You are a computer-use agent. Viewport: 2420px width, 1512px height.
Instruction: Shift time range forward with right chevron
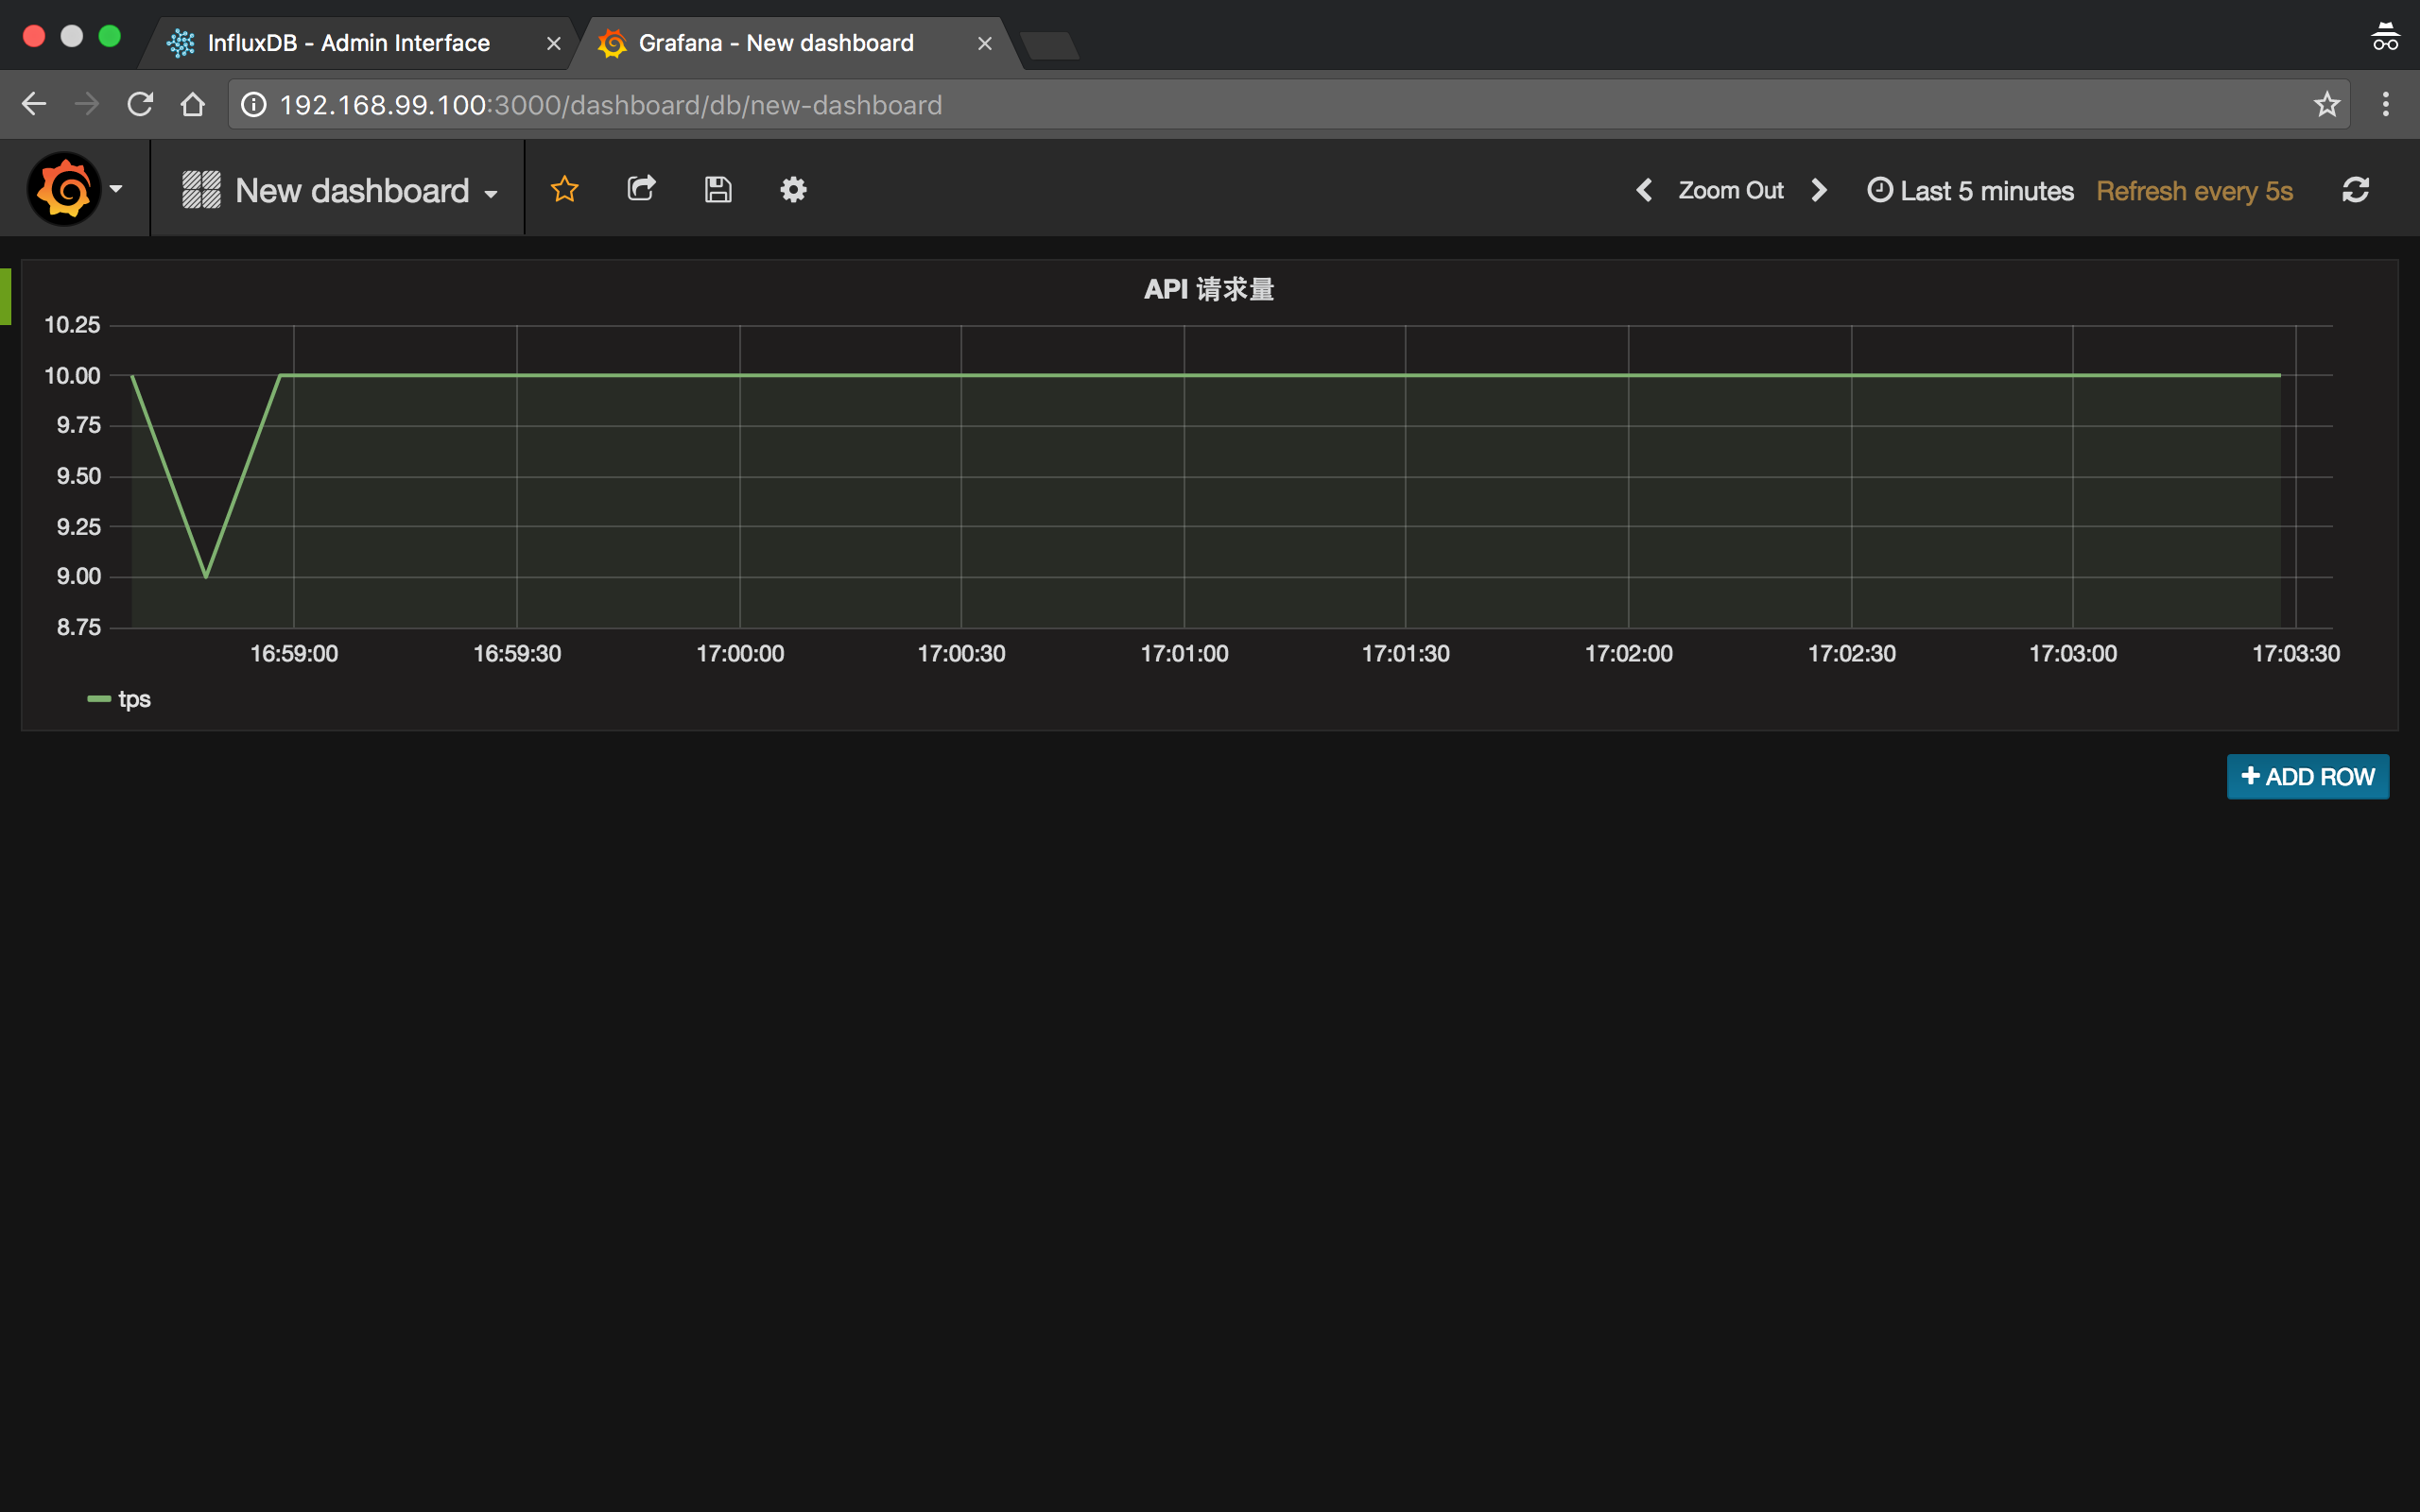point(1820,190)
